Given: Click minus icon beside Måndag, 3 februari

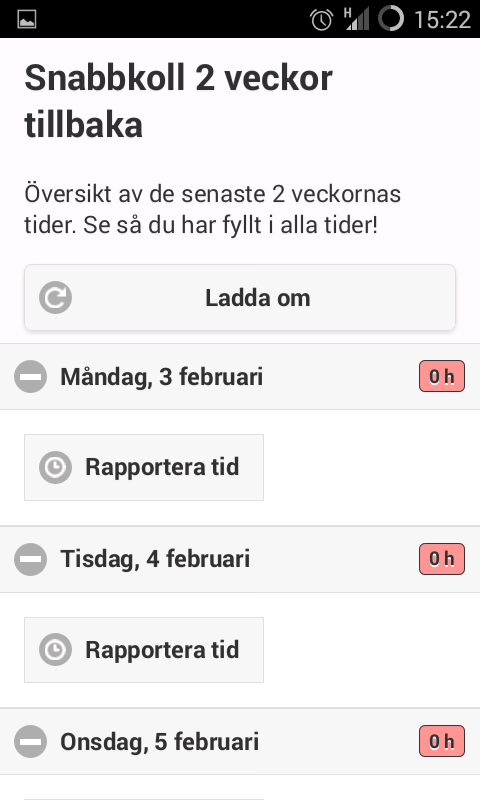Looking at the screenshot, I should click(x=31, y=377).
